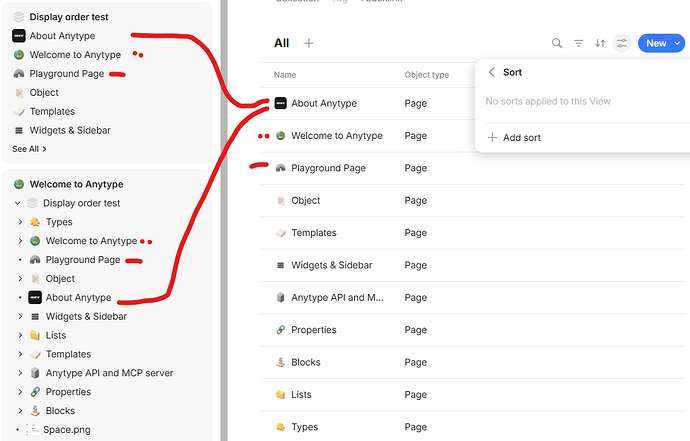Viewport: 690px width, 441px height.
Task: Click the filter icon beside search
Action: tap(578, 43)
